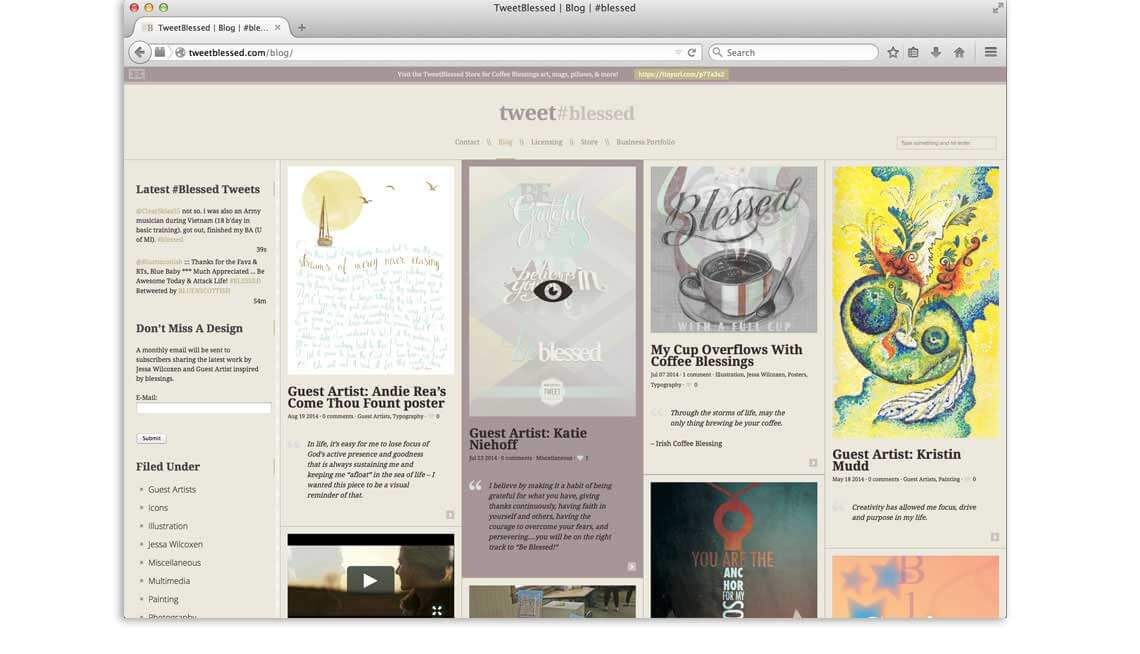Screen dimensions: 1140x654
Task: Reload the page with the refresh icon
Action: point(691,52)
